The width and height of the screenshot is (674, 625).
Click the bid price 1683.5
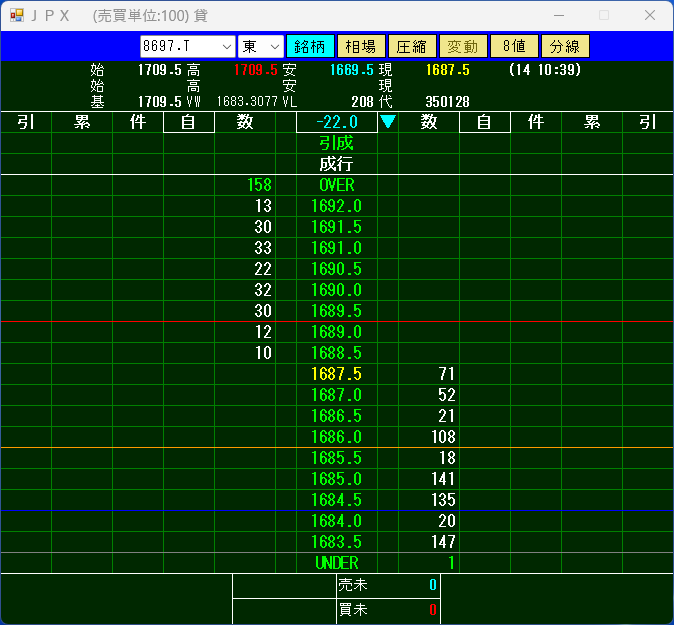tap(336, 542)
